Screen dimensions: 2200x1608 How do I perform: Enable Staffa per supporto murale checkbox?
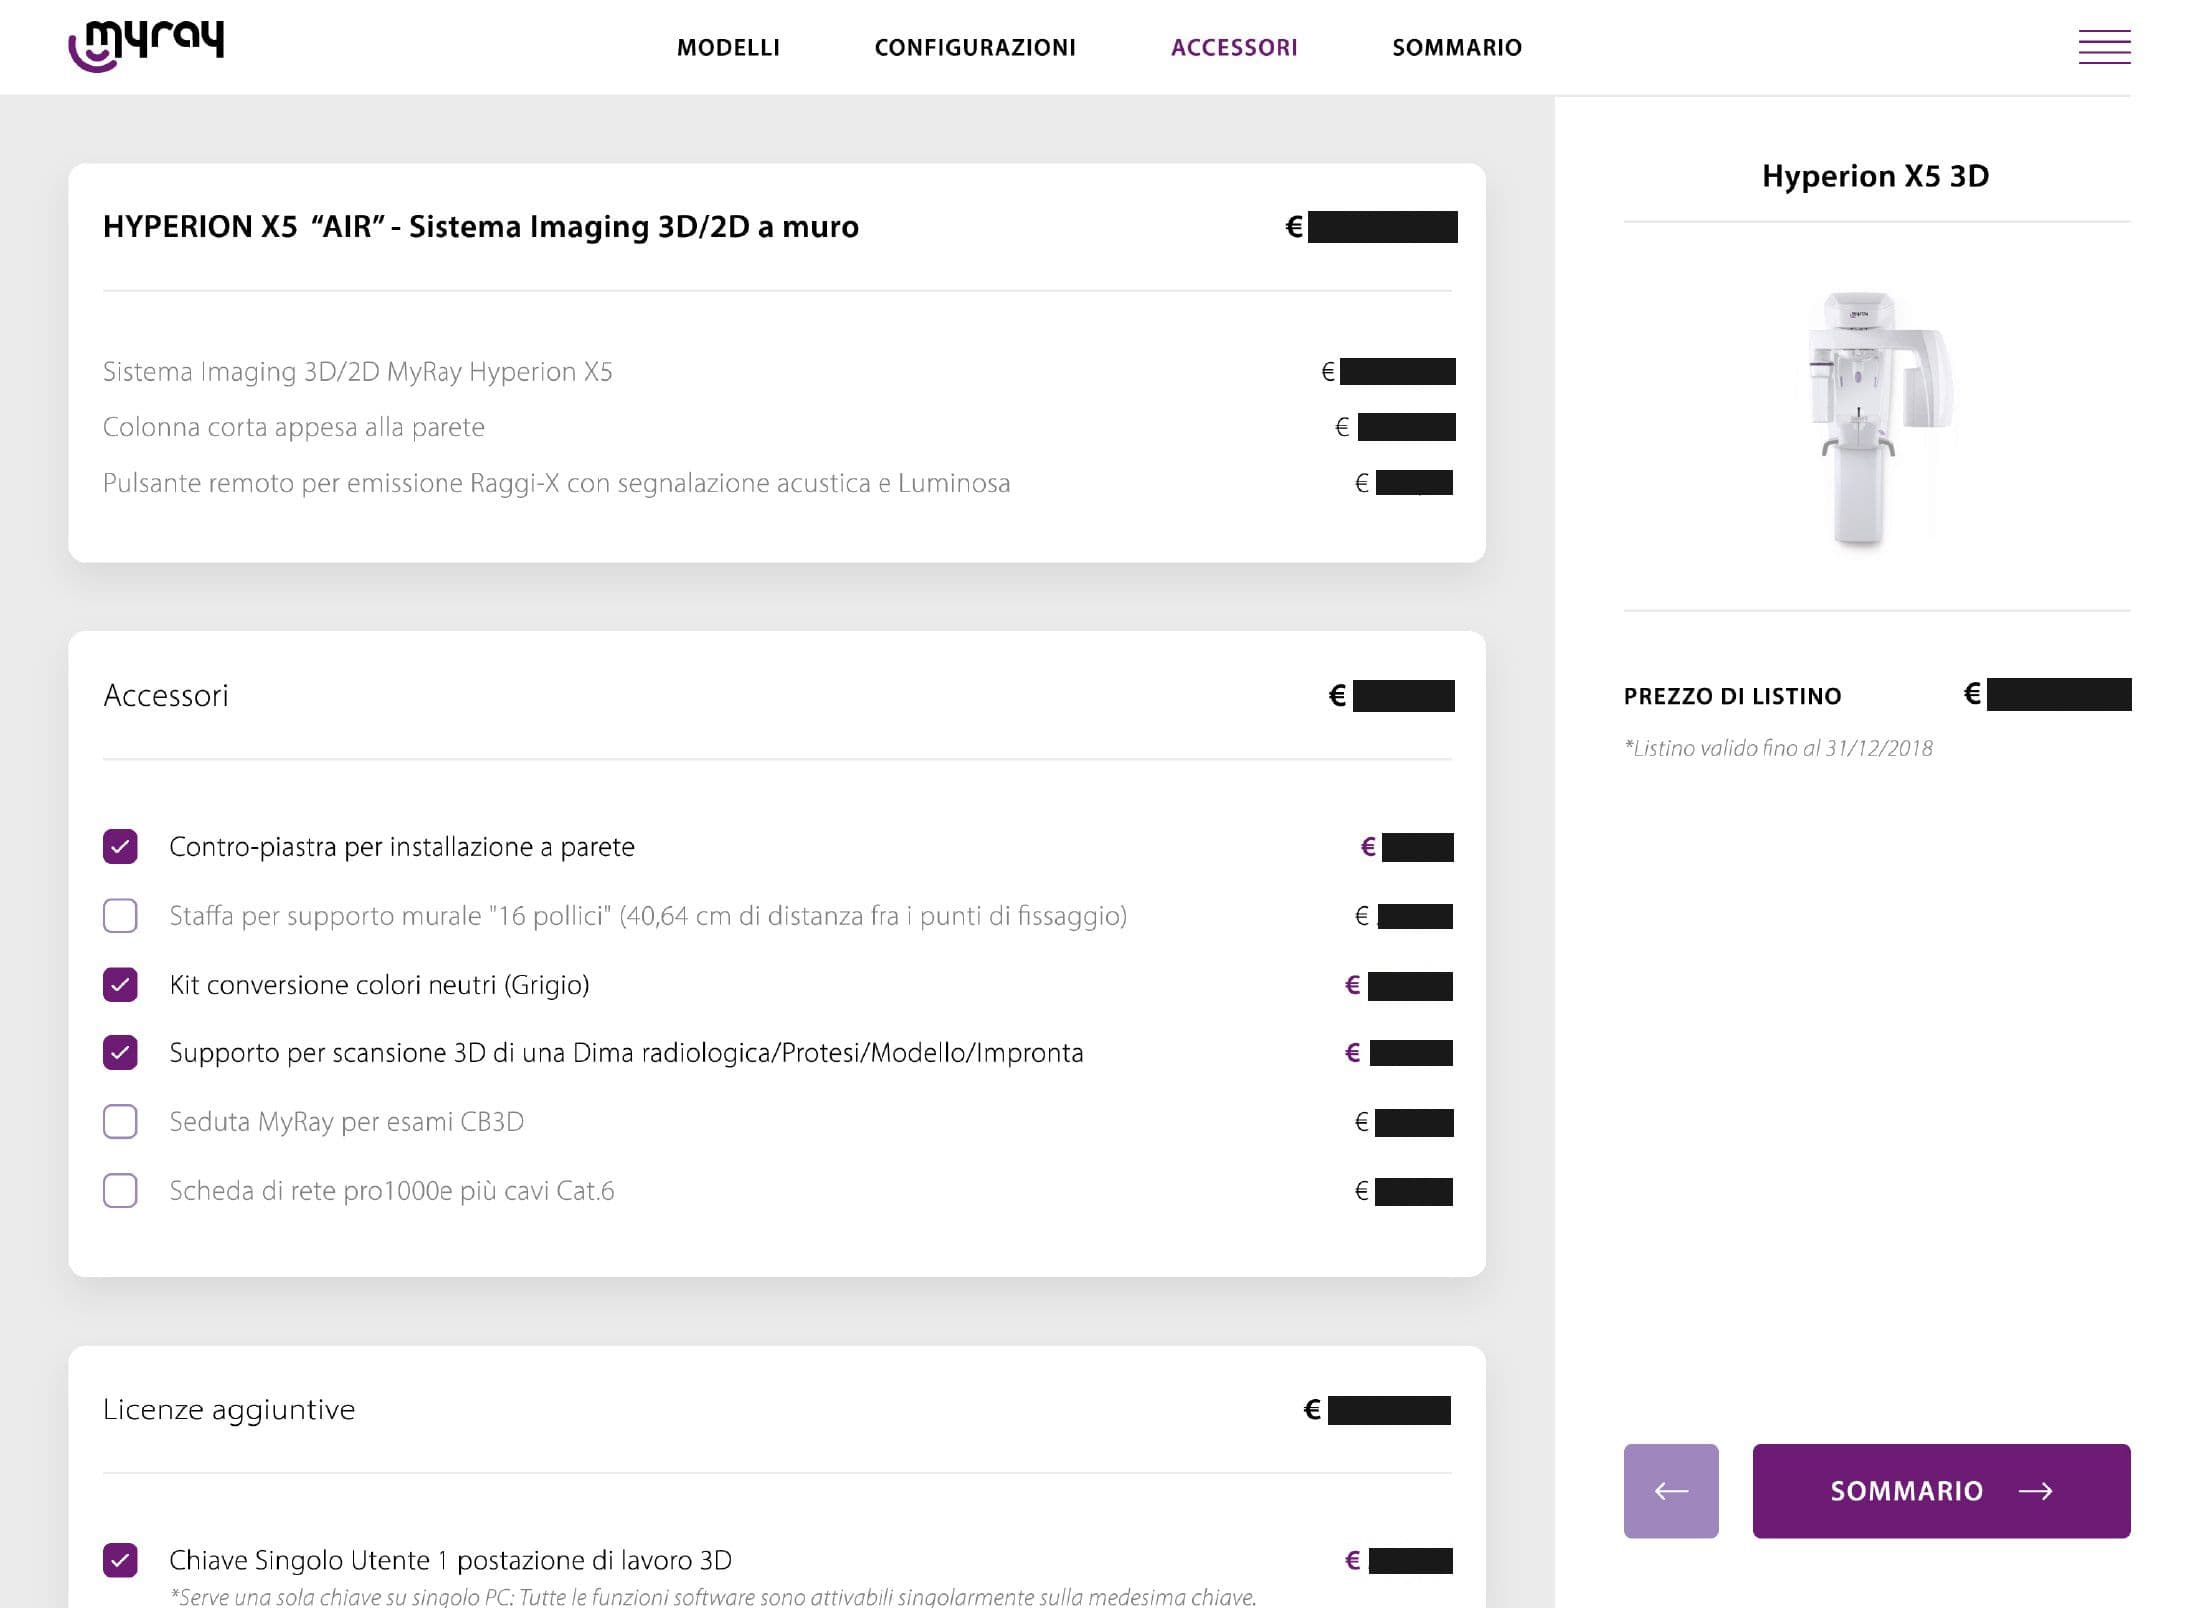tap(120, 915)
